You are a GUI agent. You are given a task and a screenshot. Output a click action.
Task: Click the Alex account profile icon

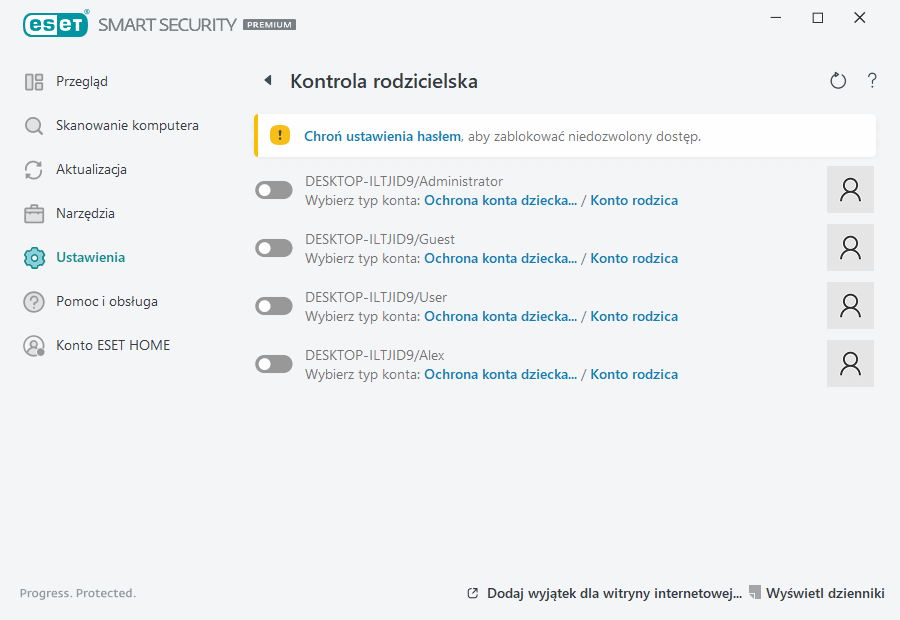[850, 364]
